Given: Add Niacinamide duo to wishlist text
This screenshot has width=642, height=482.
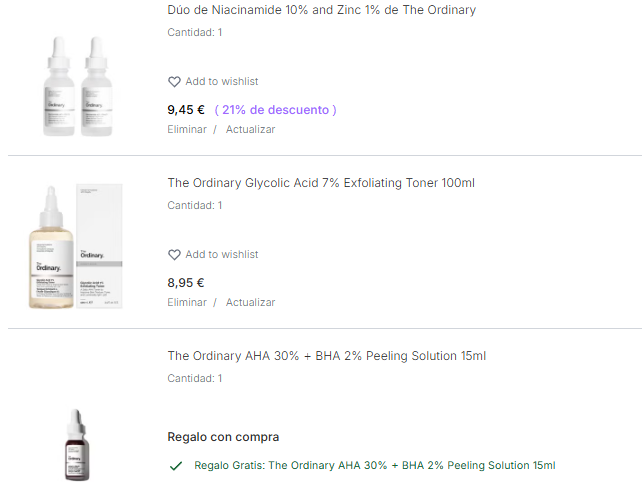Looking at the screenshot, I should click(x=222, y=81).
